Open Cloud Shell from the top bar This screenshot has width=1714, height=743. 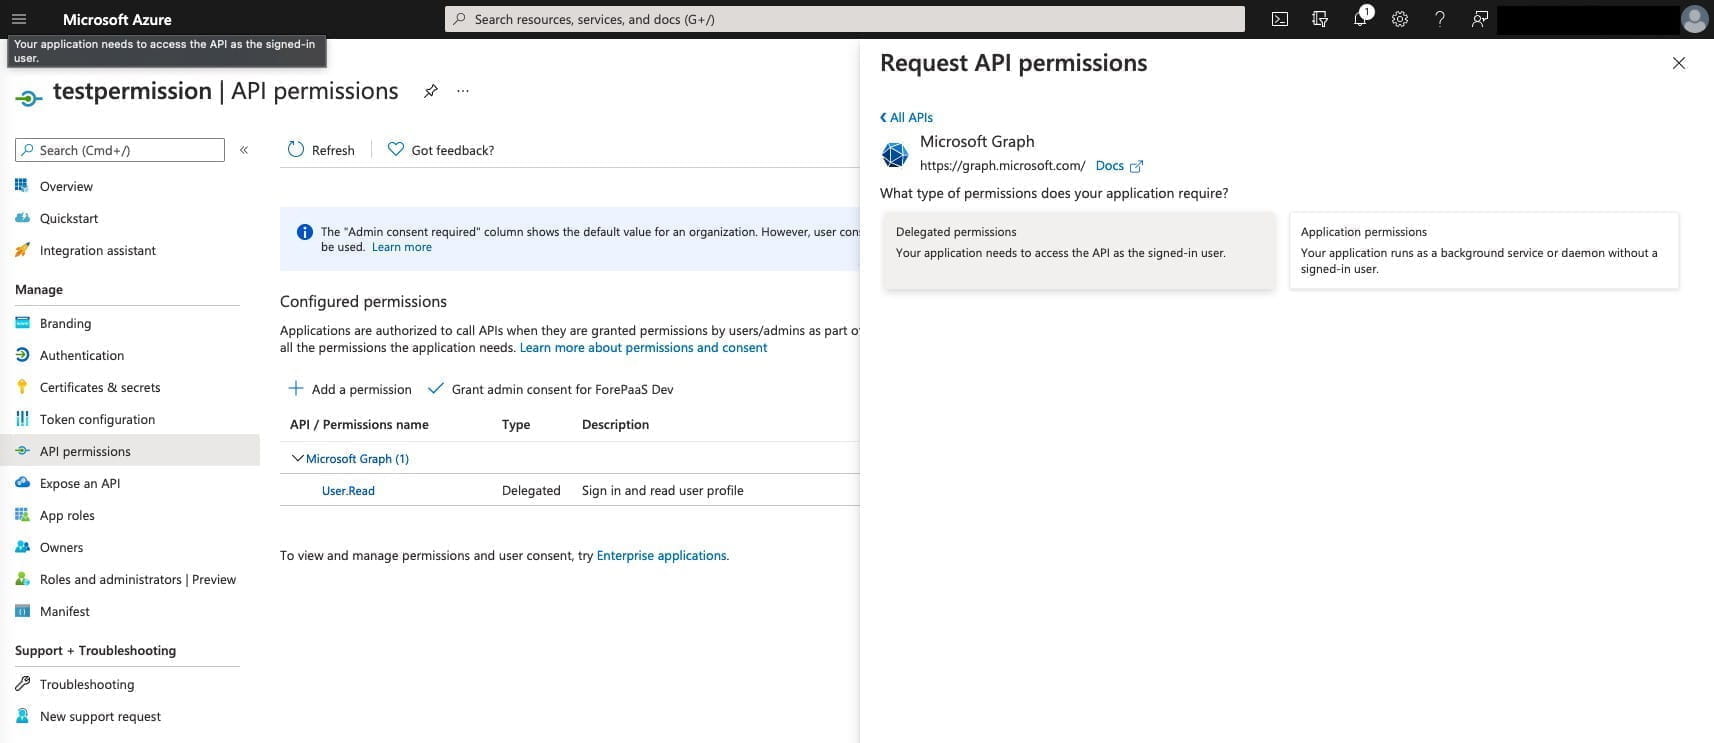1280,19
